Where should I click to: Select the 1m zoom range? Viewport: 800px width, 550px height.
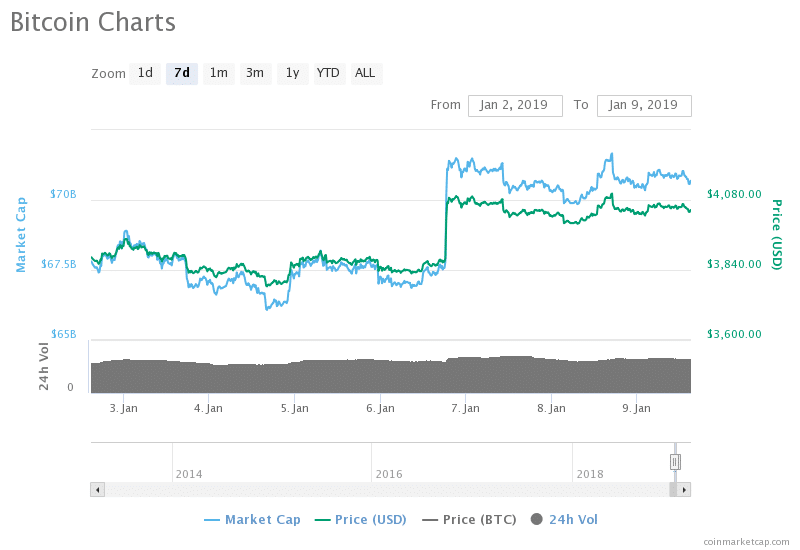pos(219,73)
